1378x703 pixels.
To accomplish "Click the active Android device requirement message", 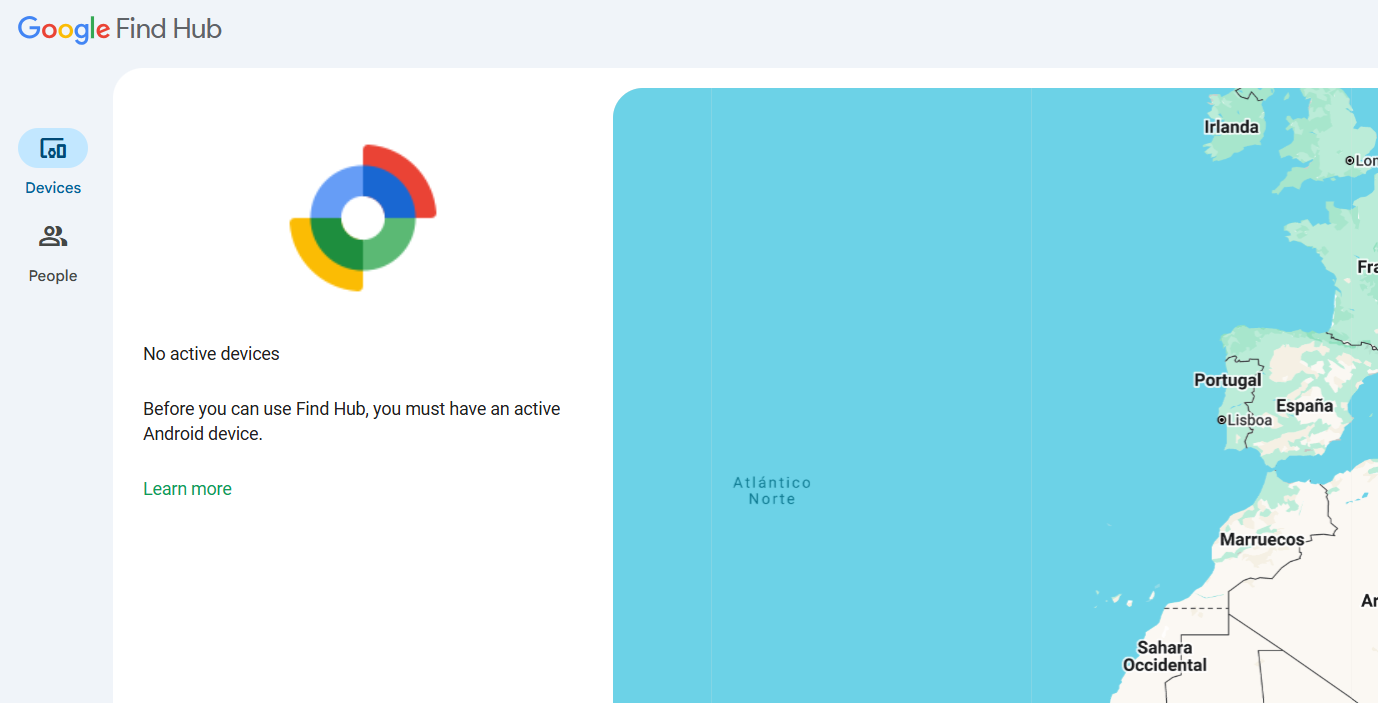I will [351, 421].
